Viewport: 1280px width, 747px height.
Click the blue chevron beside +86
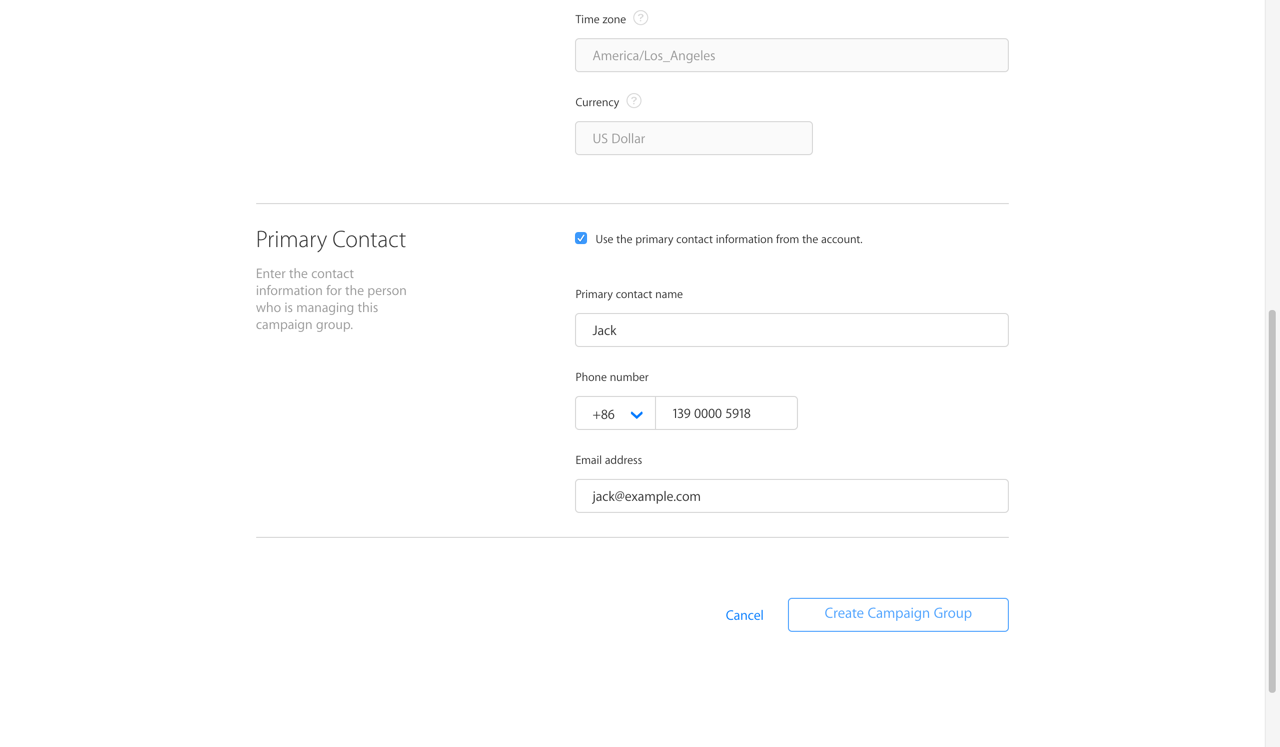tap(636, 414)
